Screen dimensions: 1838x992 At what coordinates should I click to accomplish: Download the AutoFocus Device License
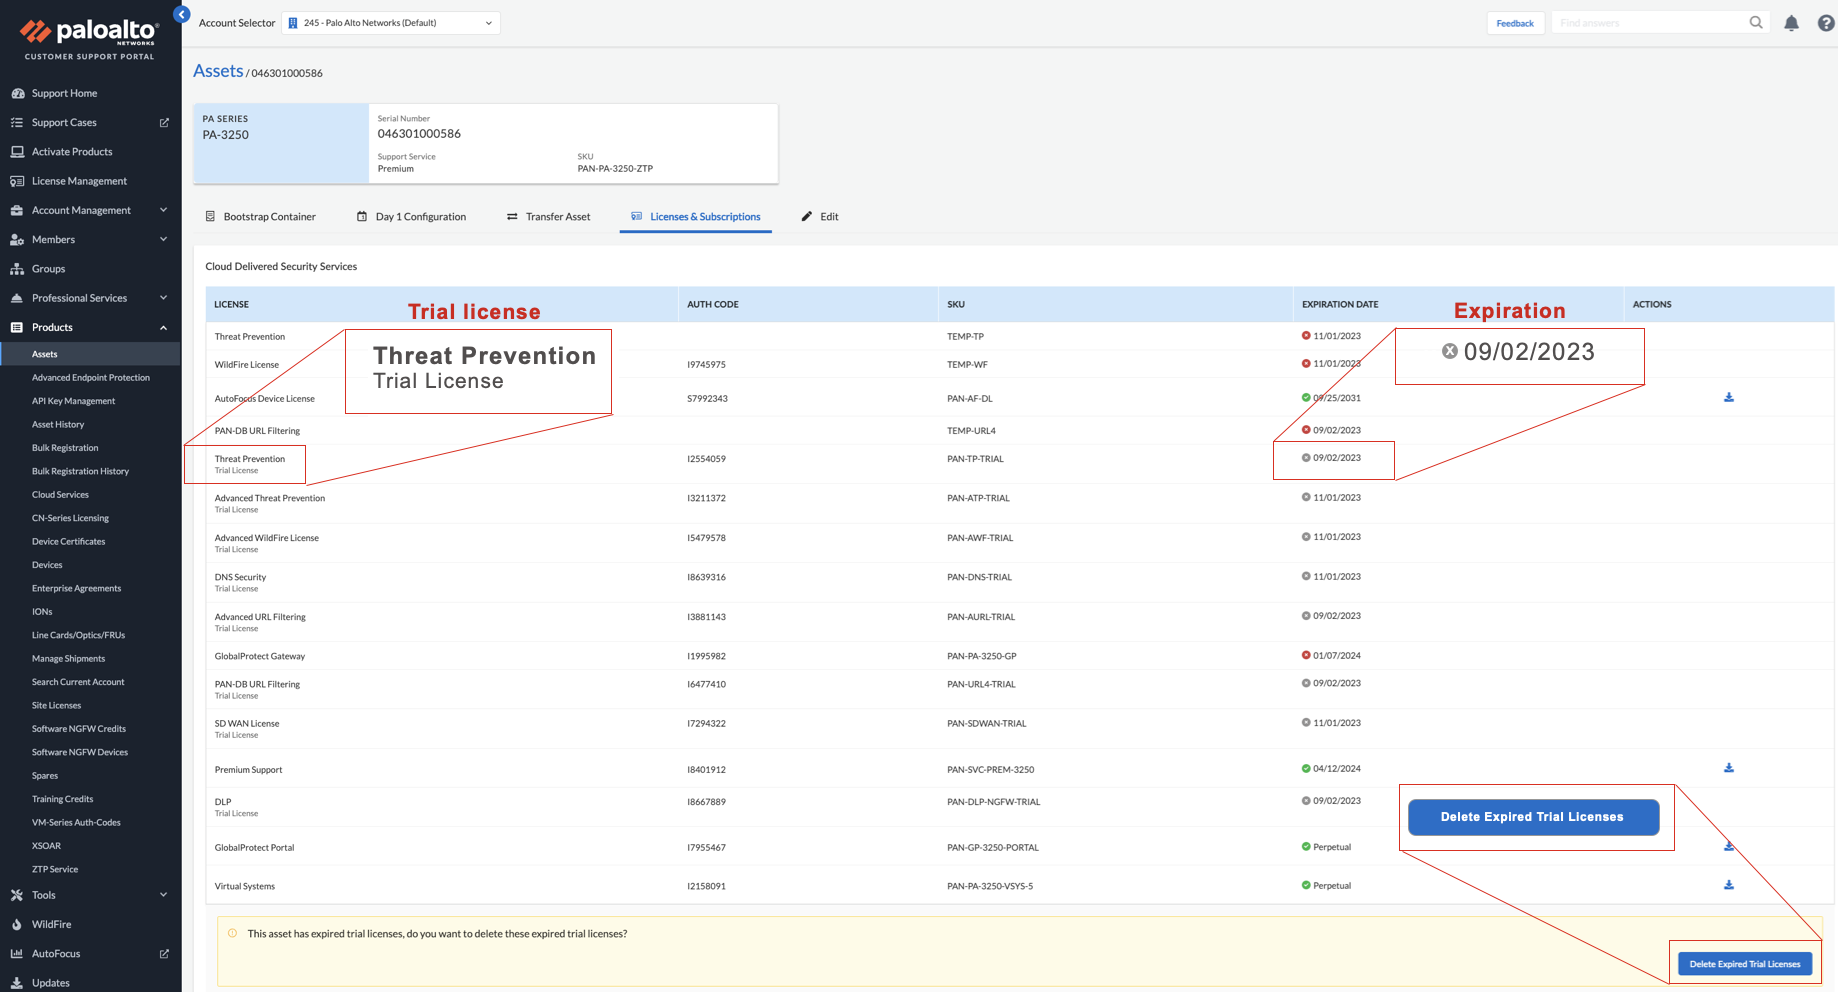click(x=1728, y=398)
